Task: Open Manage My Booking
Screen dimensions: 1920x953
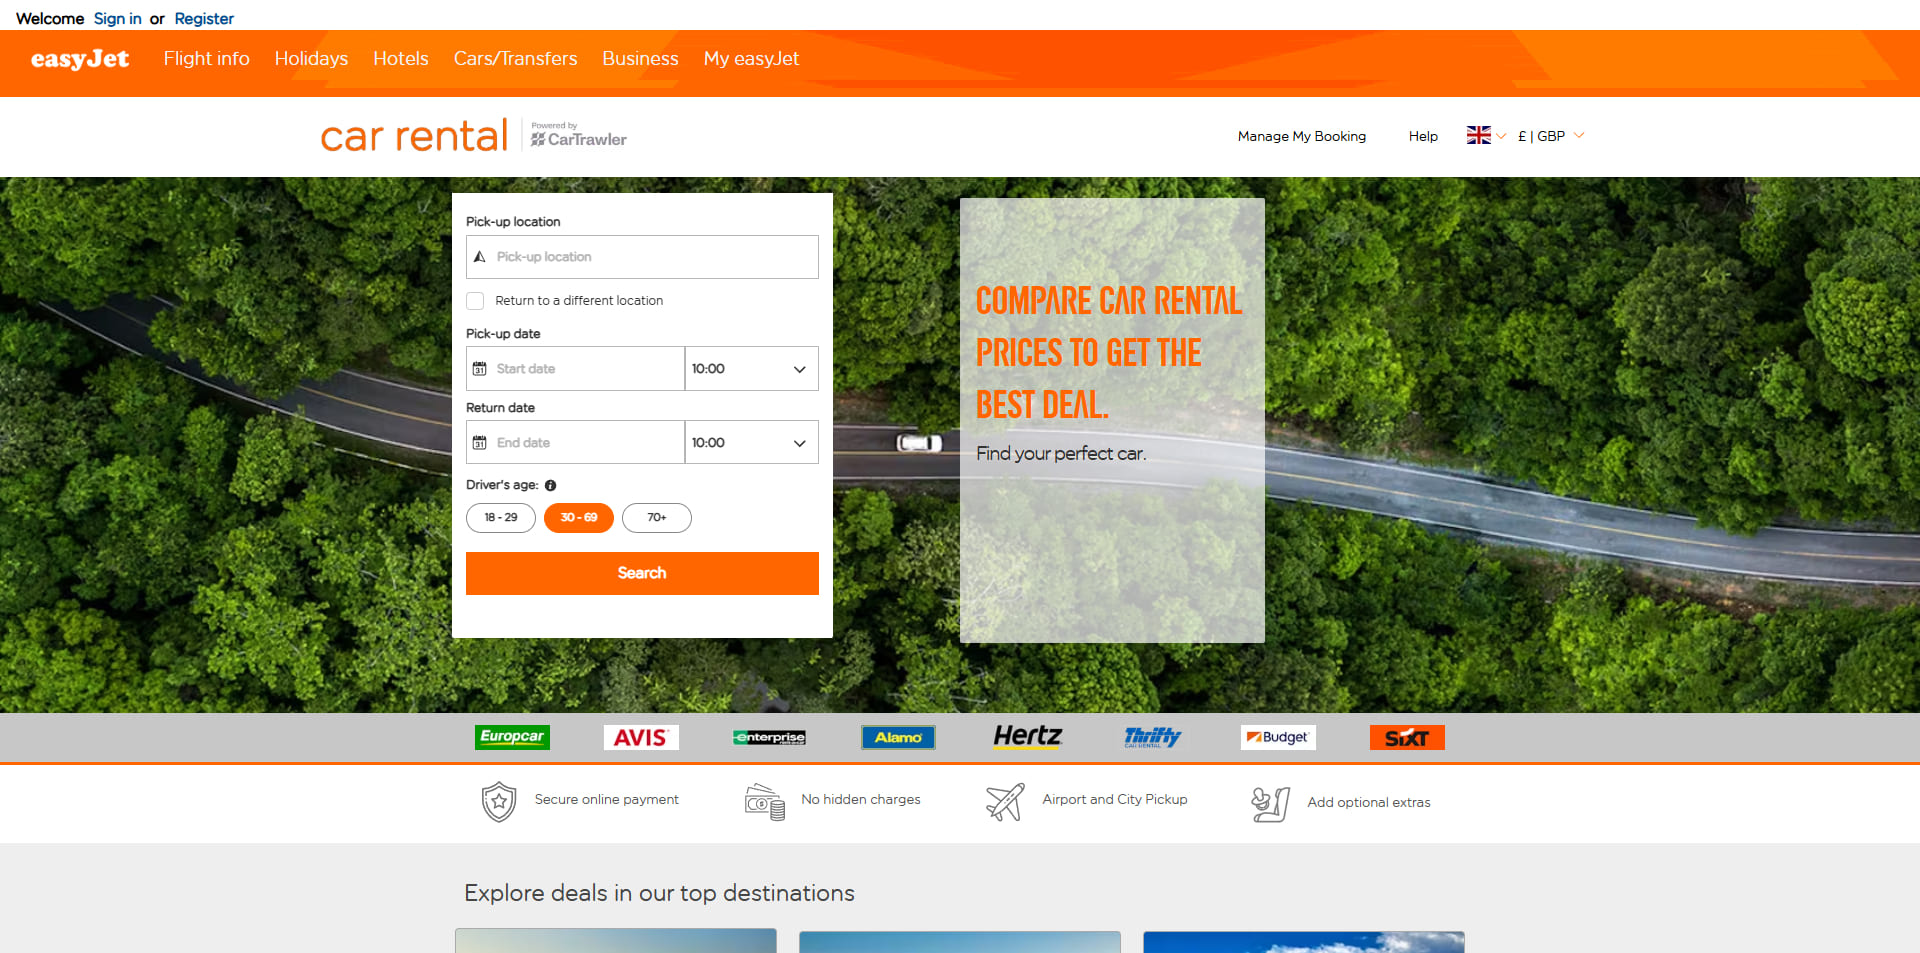Action: tap(1302, 136)
